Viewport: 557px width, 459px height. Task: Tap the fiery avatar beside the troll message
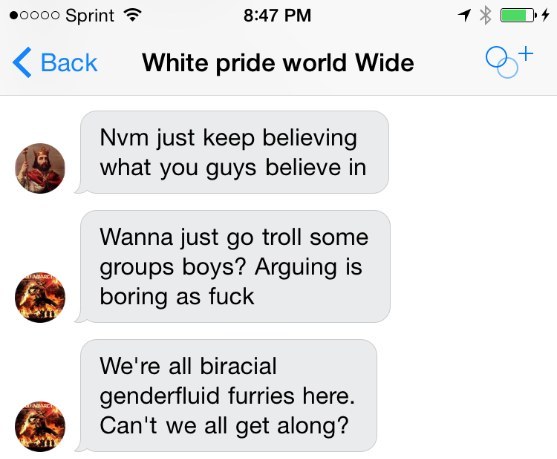coord(40,297)
